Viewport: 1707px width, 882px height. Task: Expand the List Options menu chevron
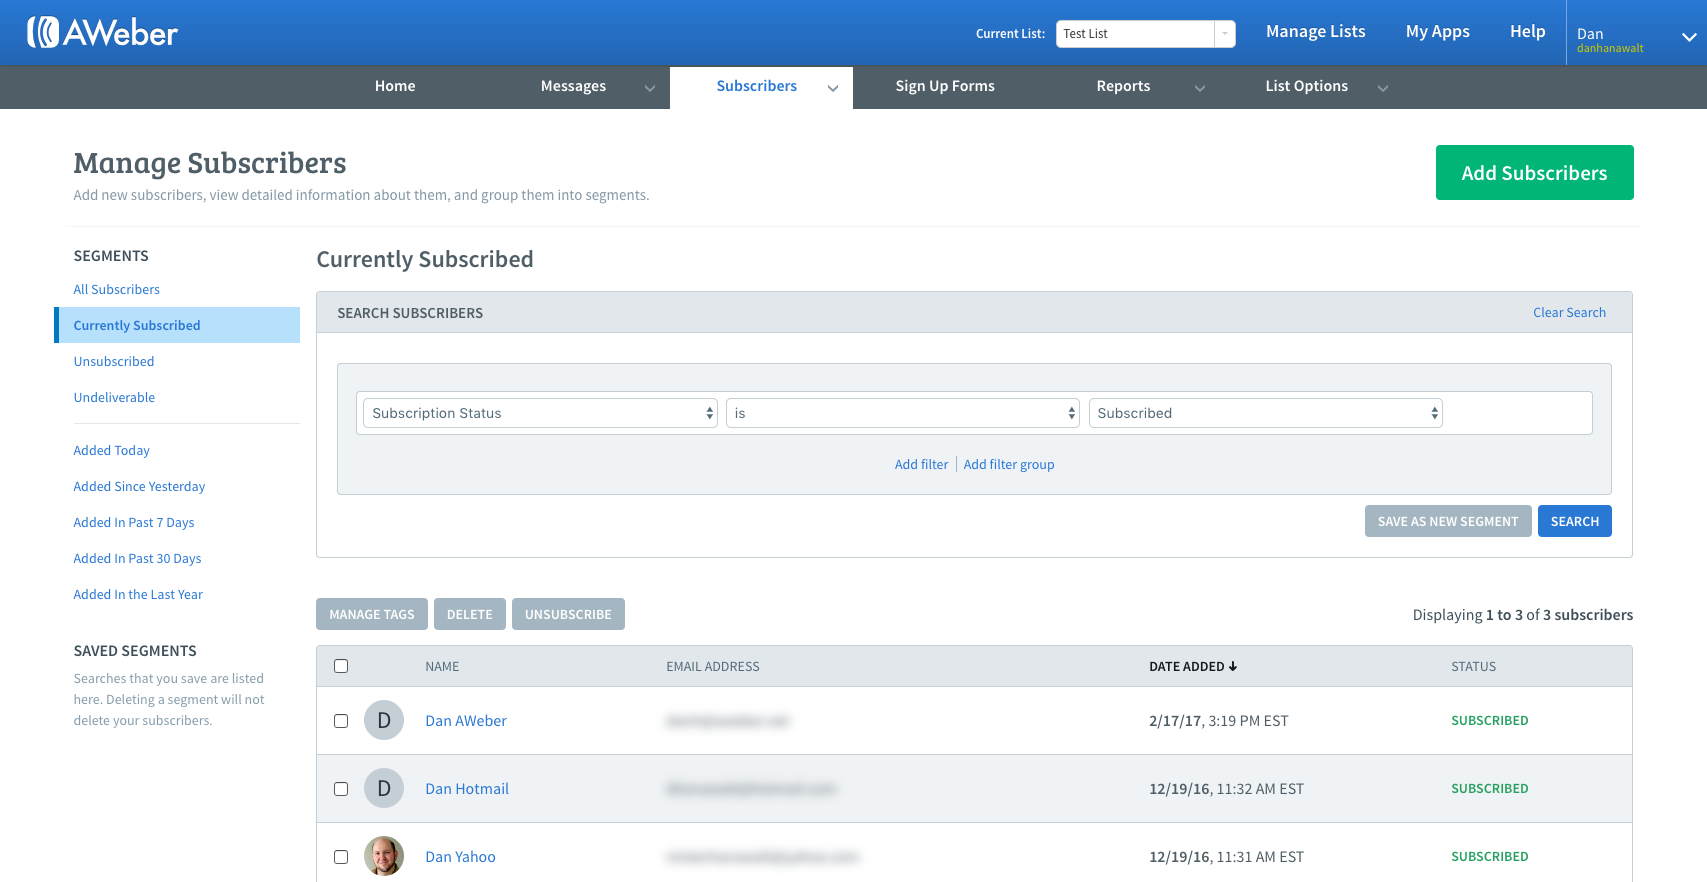1383,88
